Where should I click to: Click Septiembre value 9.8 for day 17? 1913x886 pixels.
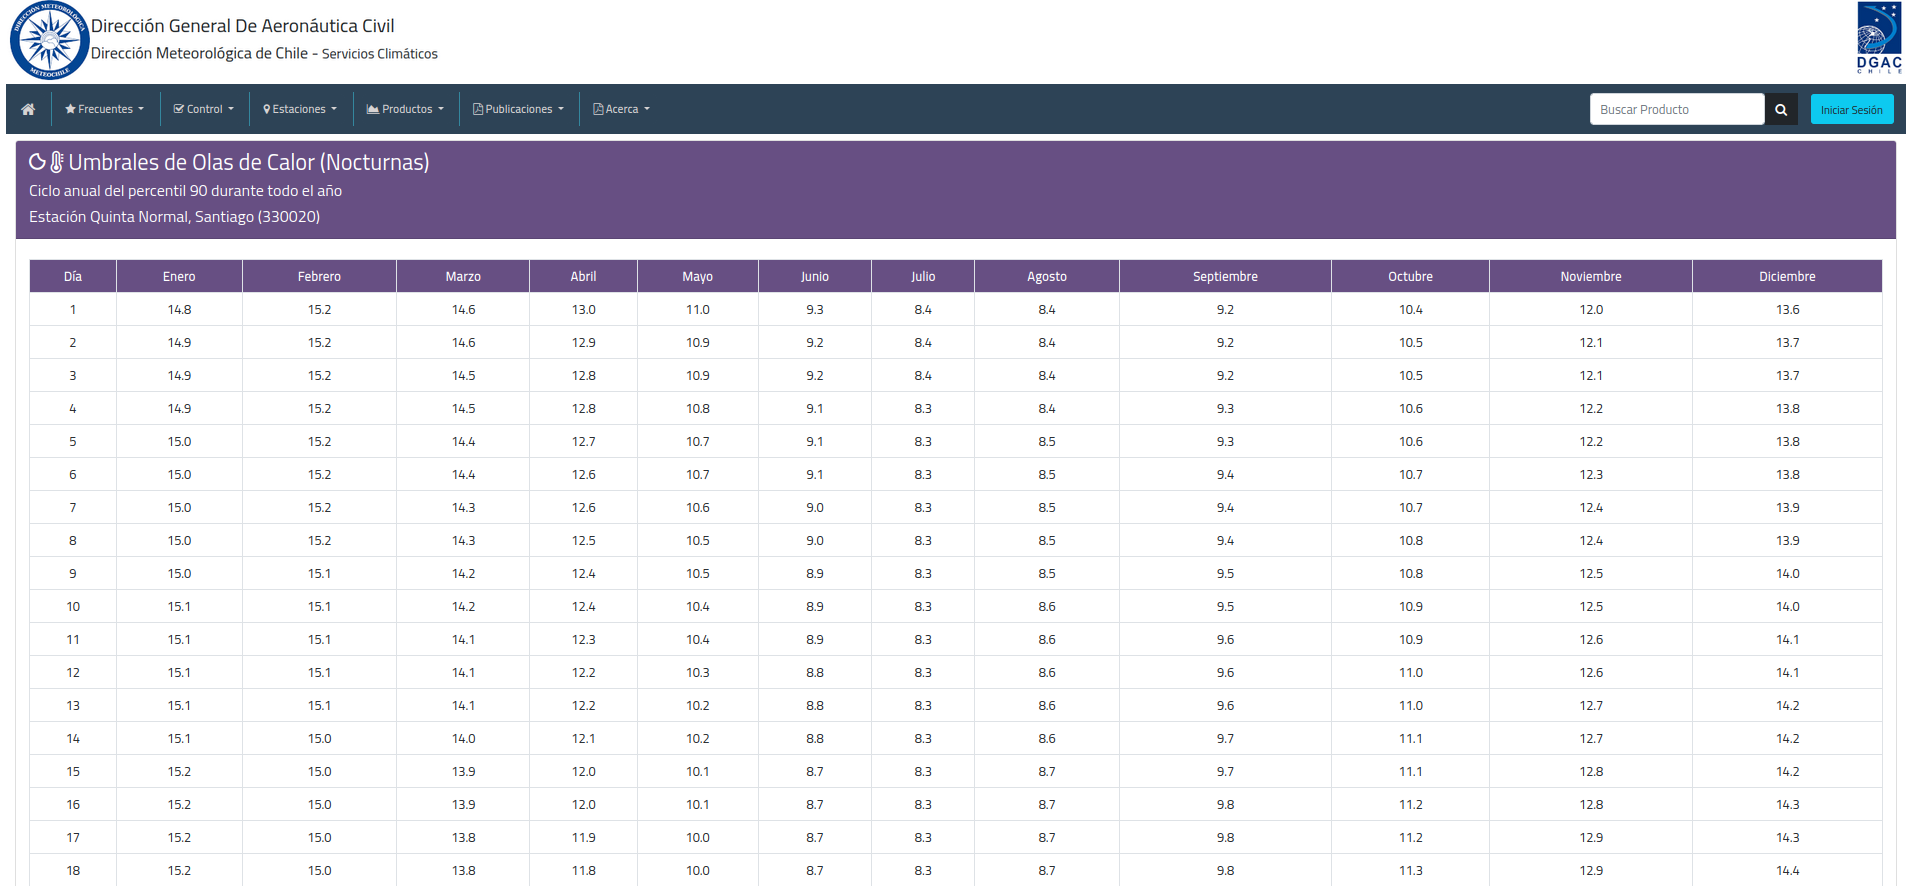tap(1225, 838)
